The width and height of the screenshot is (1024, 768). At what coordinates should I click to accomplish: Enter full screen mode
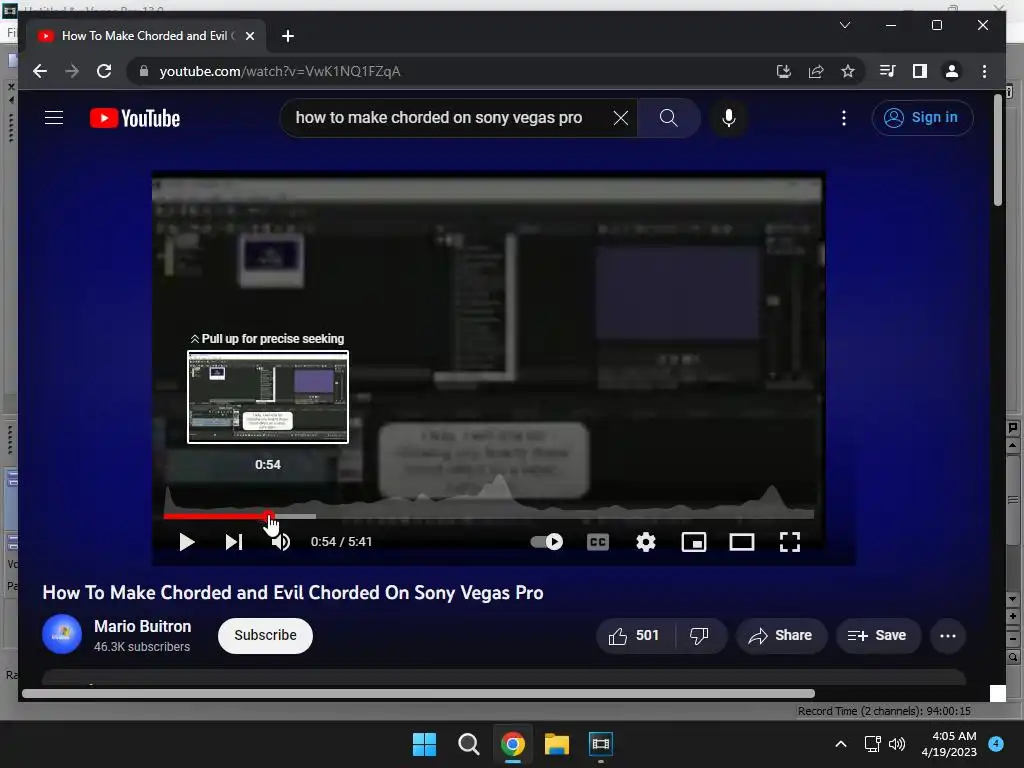(790, 541)
